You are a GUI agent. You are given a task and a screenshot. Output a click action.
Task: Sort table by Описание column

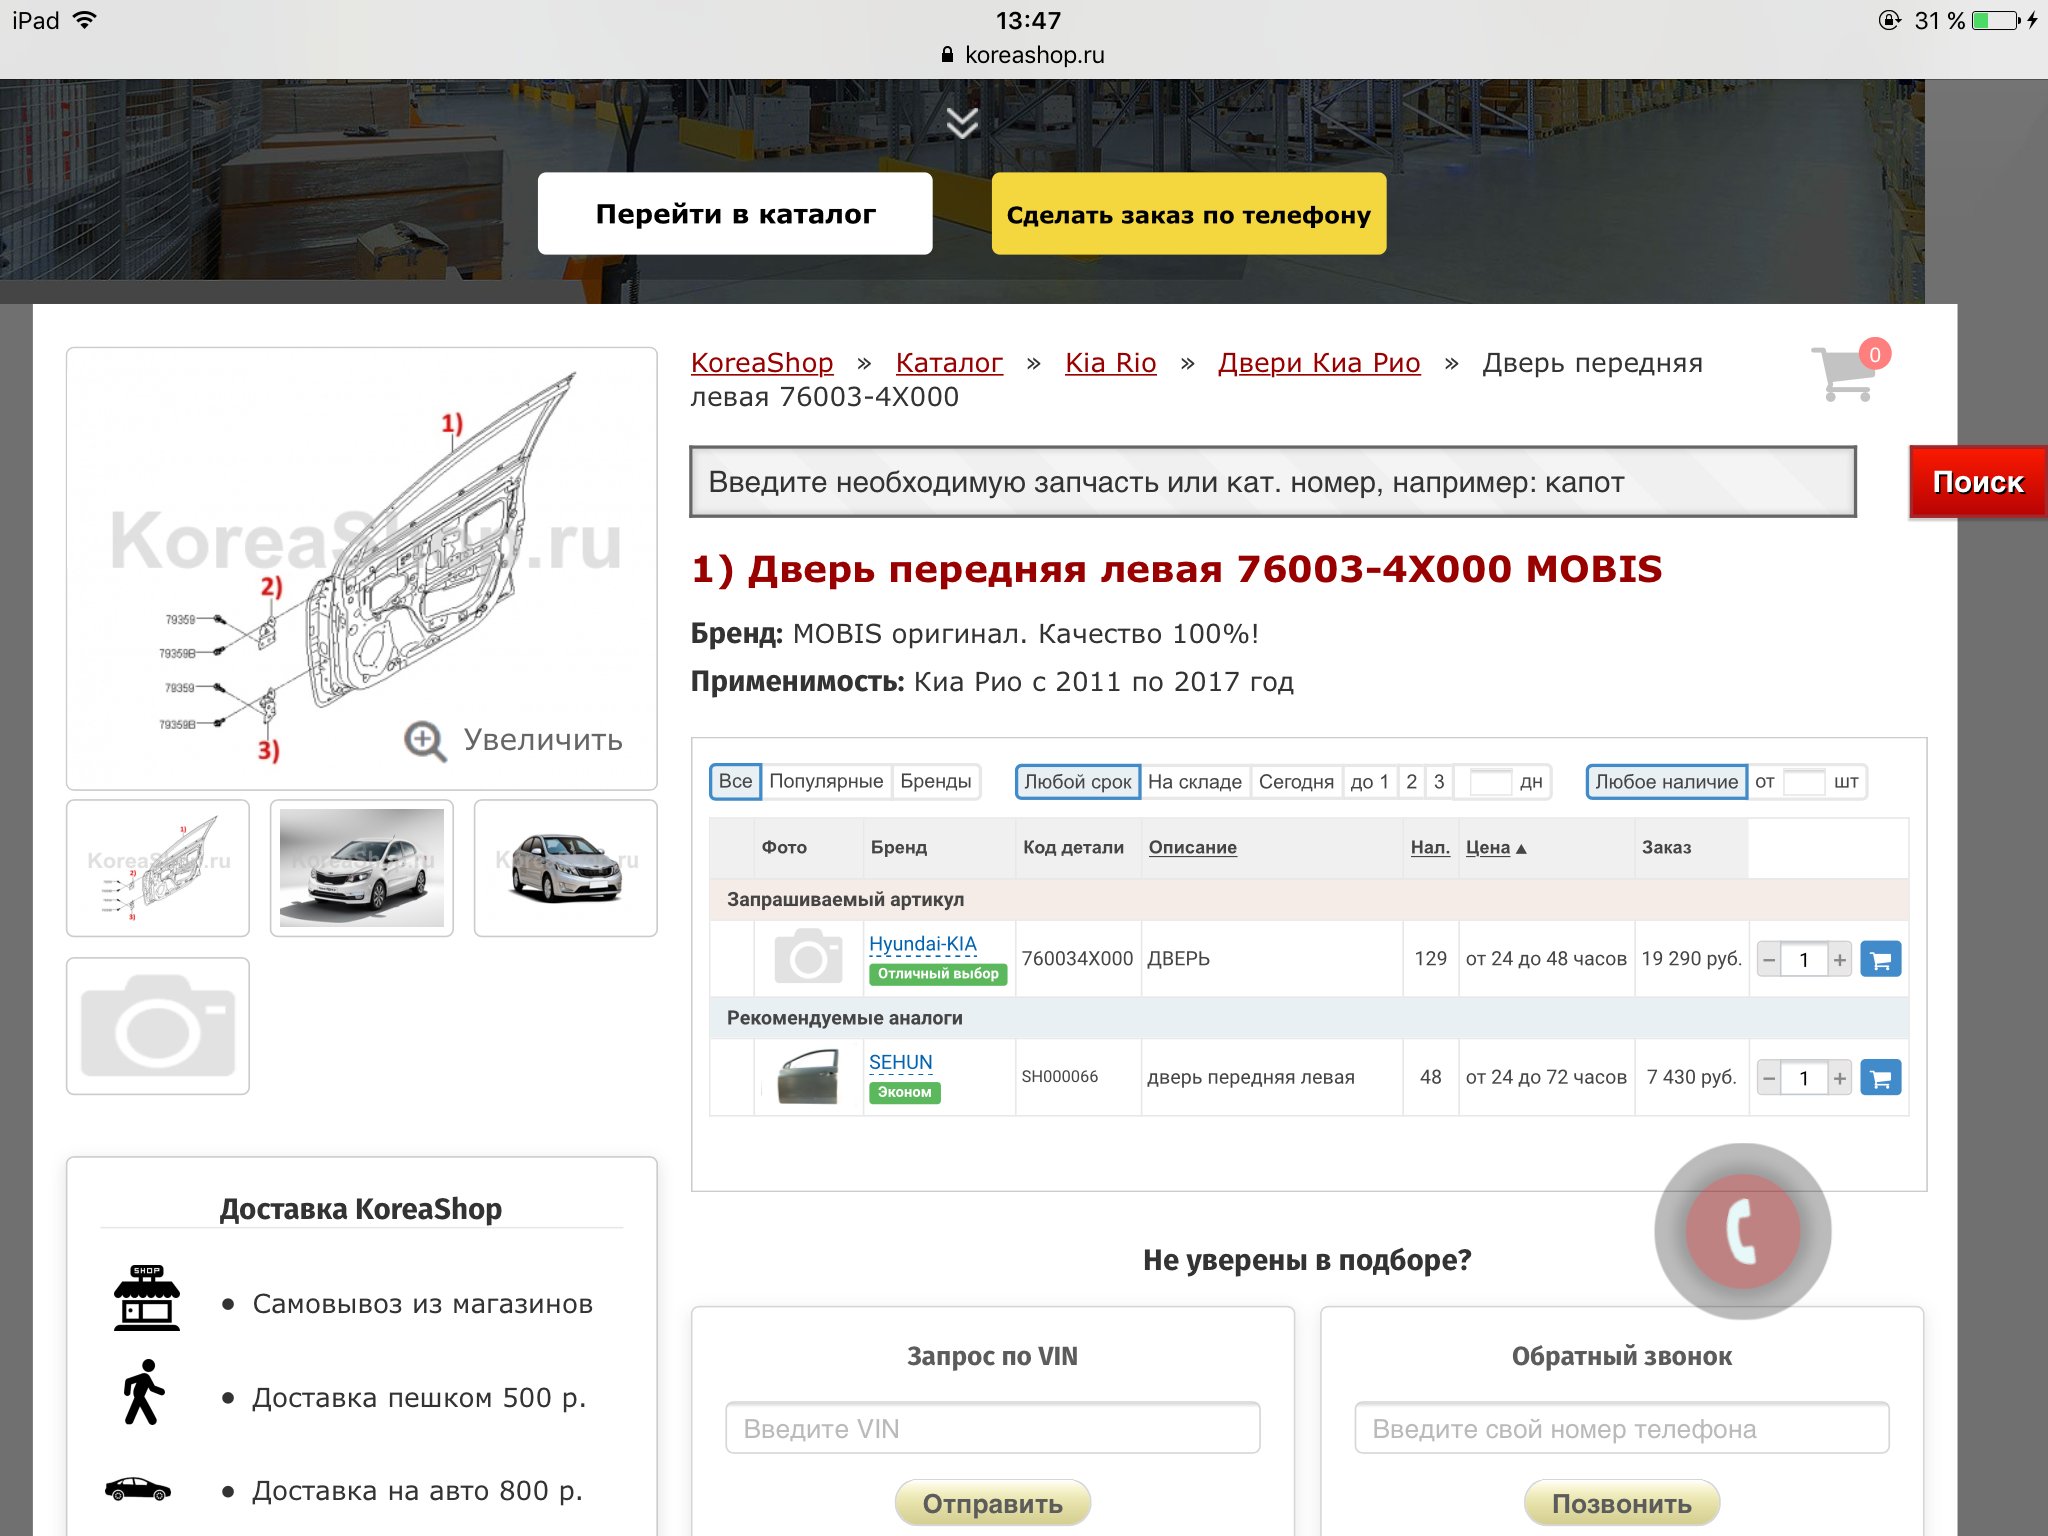(x=1192, y=848)
